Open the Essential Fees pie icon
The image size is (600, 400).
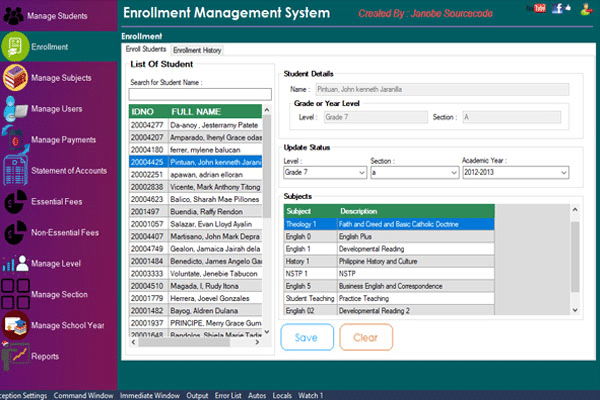pos(15,201)
